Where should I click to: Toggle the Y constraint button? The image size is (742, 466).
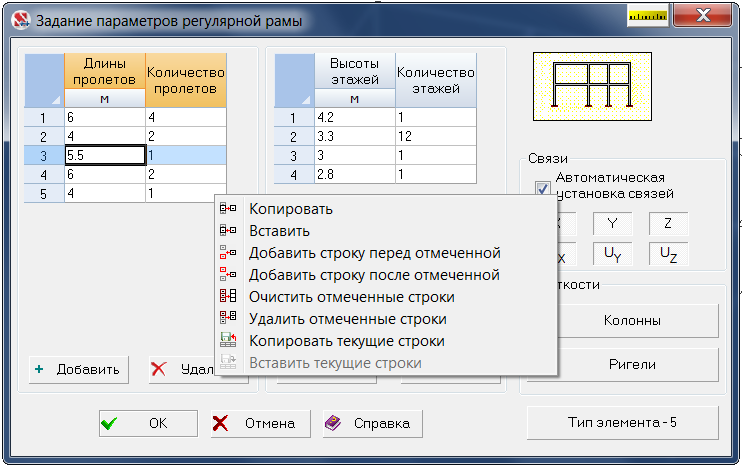click(612, 225)
